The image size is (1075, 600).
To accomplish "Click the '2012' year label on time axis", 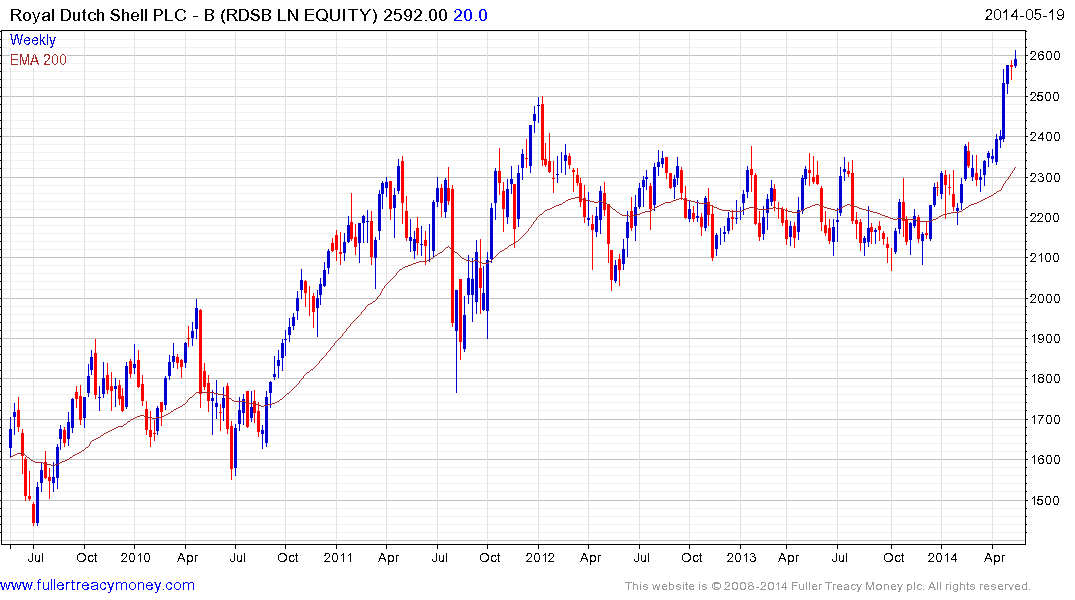I will (540, 557).
